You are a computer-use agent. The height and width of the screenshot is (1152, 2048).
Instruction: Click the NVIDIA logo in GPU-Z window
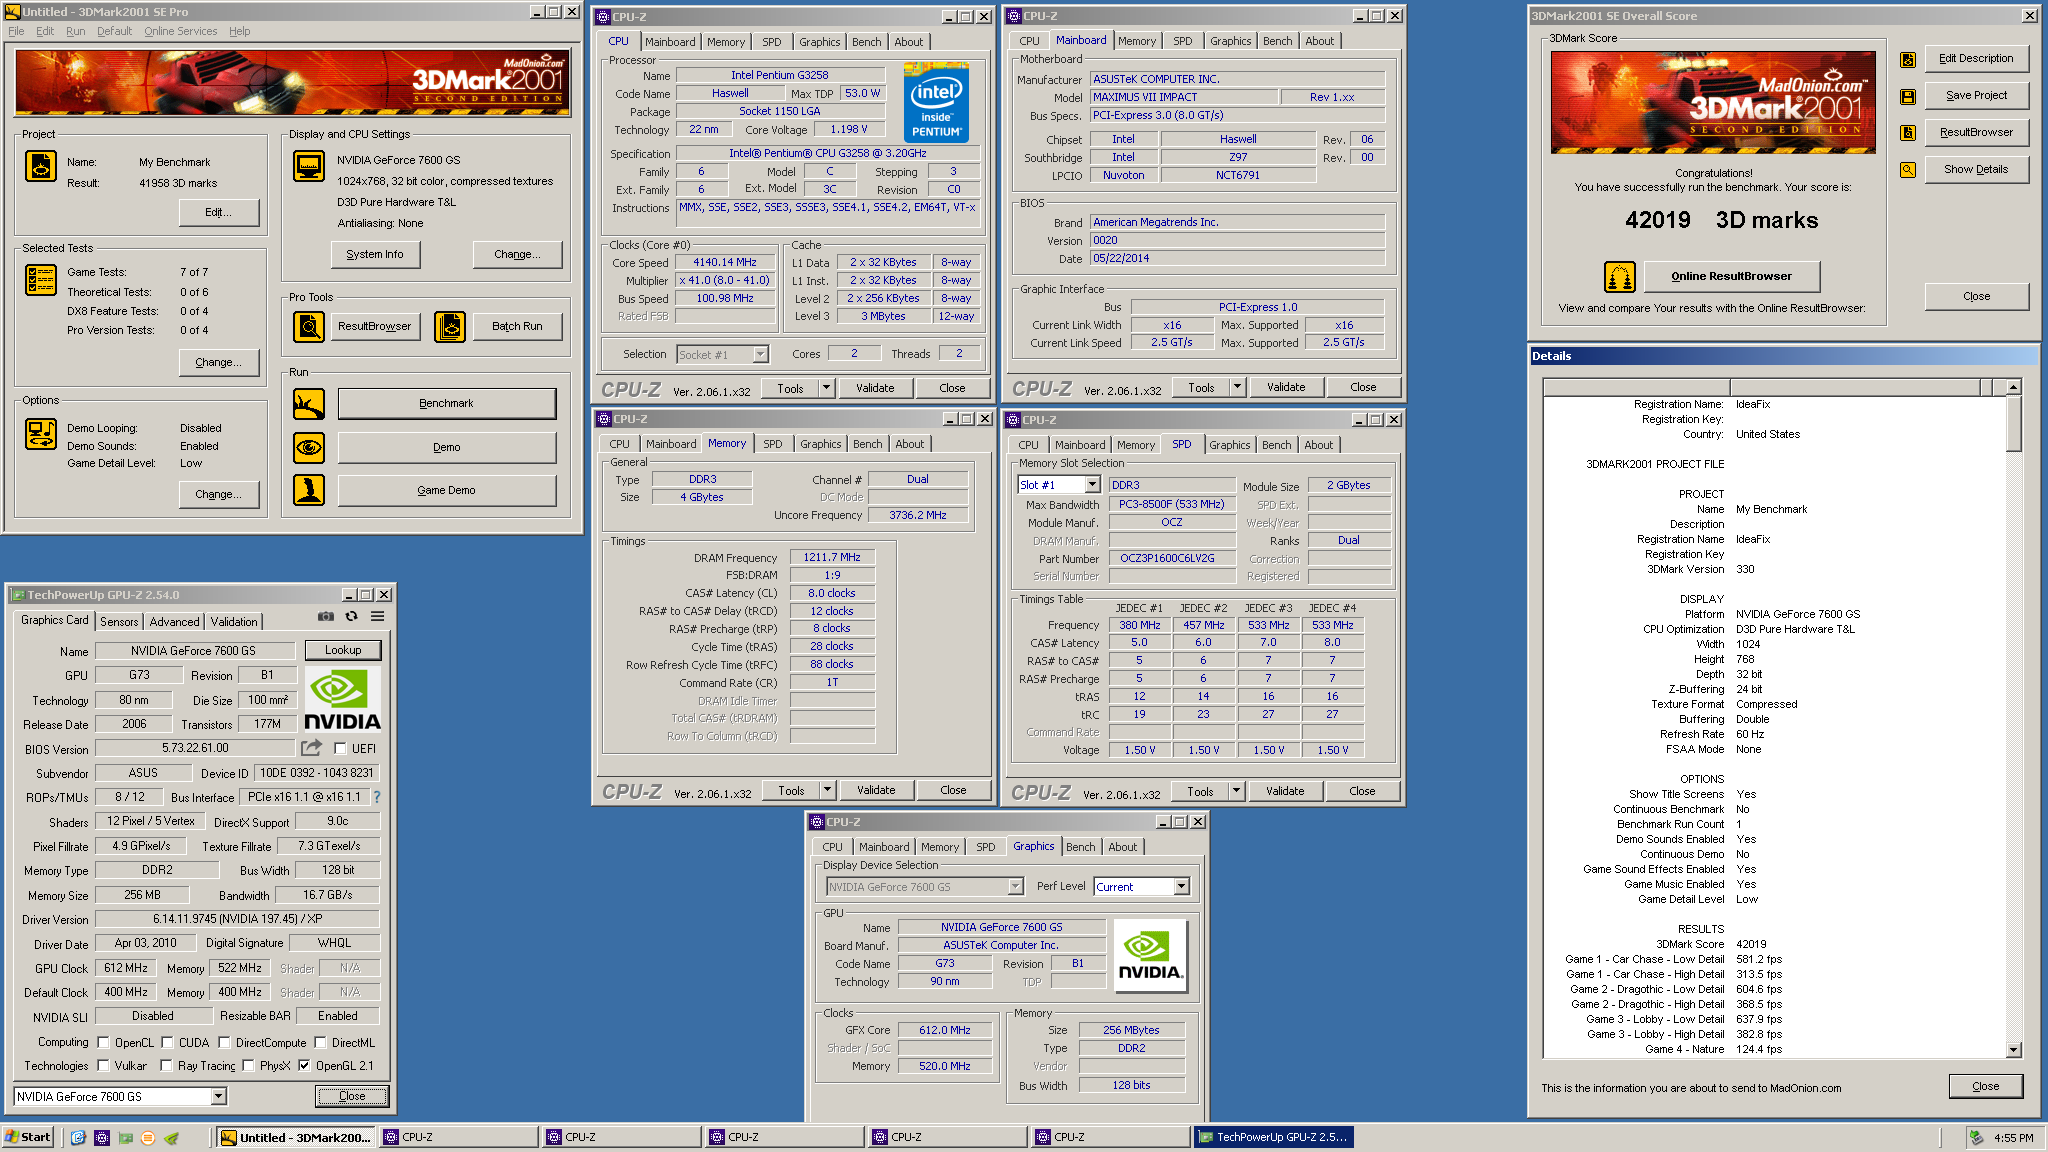point(342,700)
